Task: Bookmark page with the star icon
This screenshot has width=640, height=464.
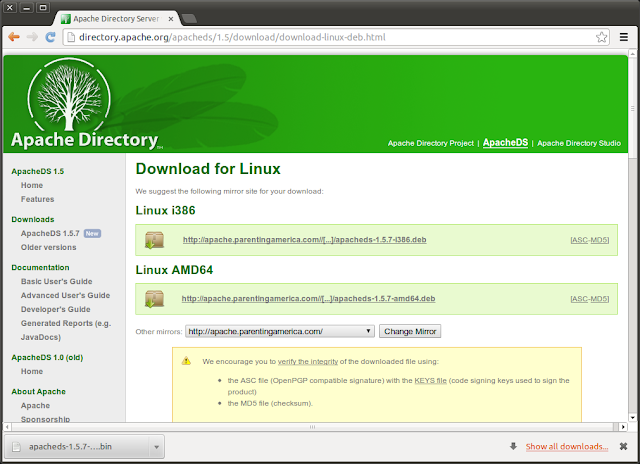Action: [601, 37]
